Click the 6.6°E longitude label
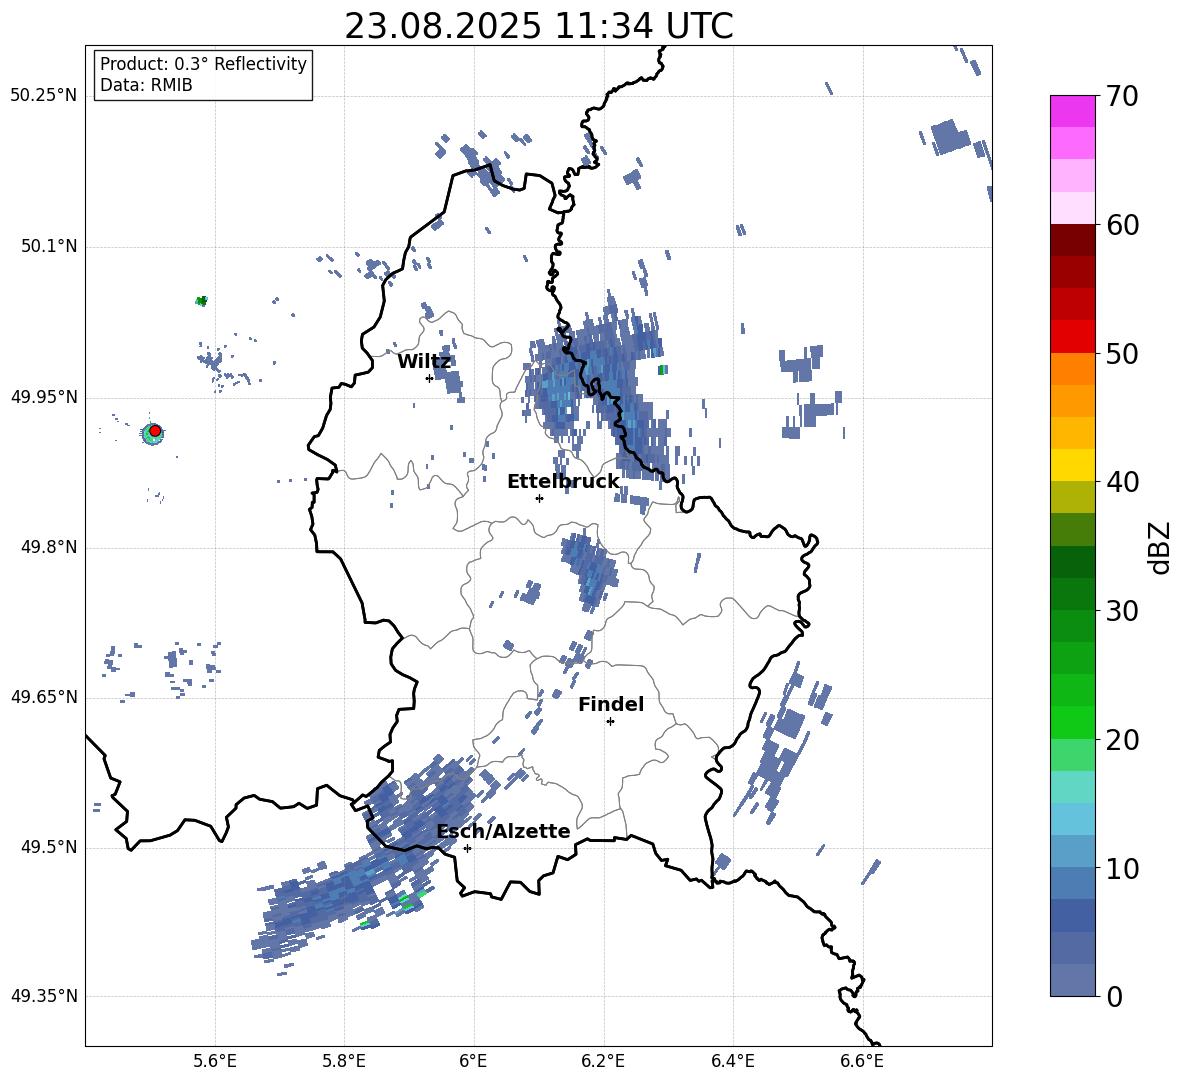Viewport: 1184px width, 1081px height. (x=862, y=1061)
